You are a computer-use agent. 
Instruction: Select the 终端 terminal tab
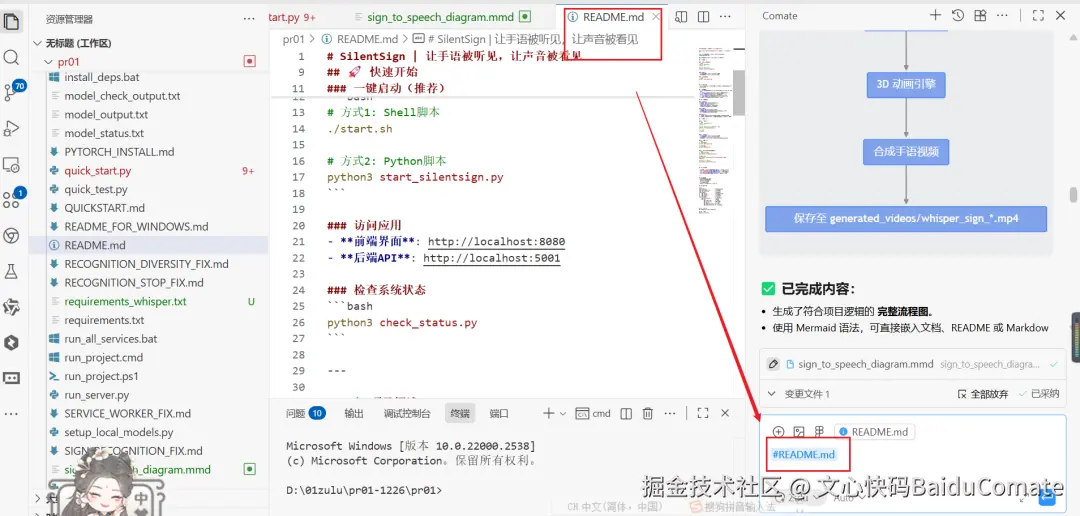(460, 413)
